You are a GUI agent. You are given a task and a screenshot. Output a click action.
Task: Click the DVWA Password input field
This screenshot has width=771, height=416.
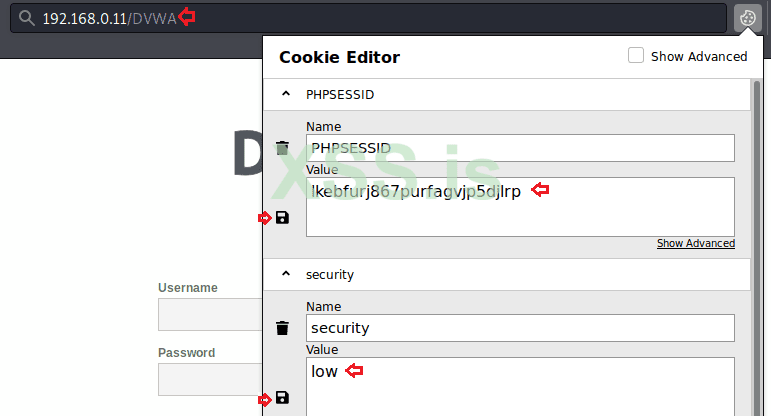pos(209,379)
